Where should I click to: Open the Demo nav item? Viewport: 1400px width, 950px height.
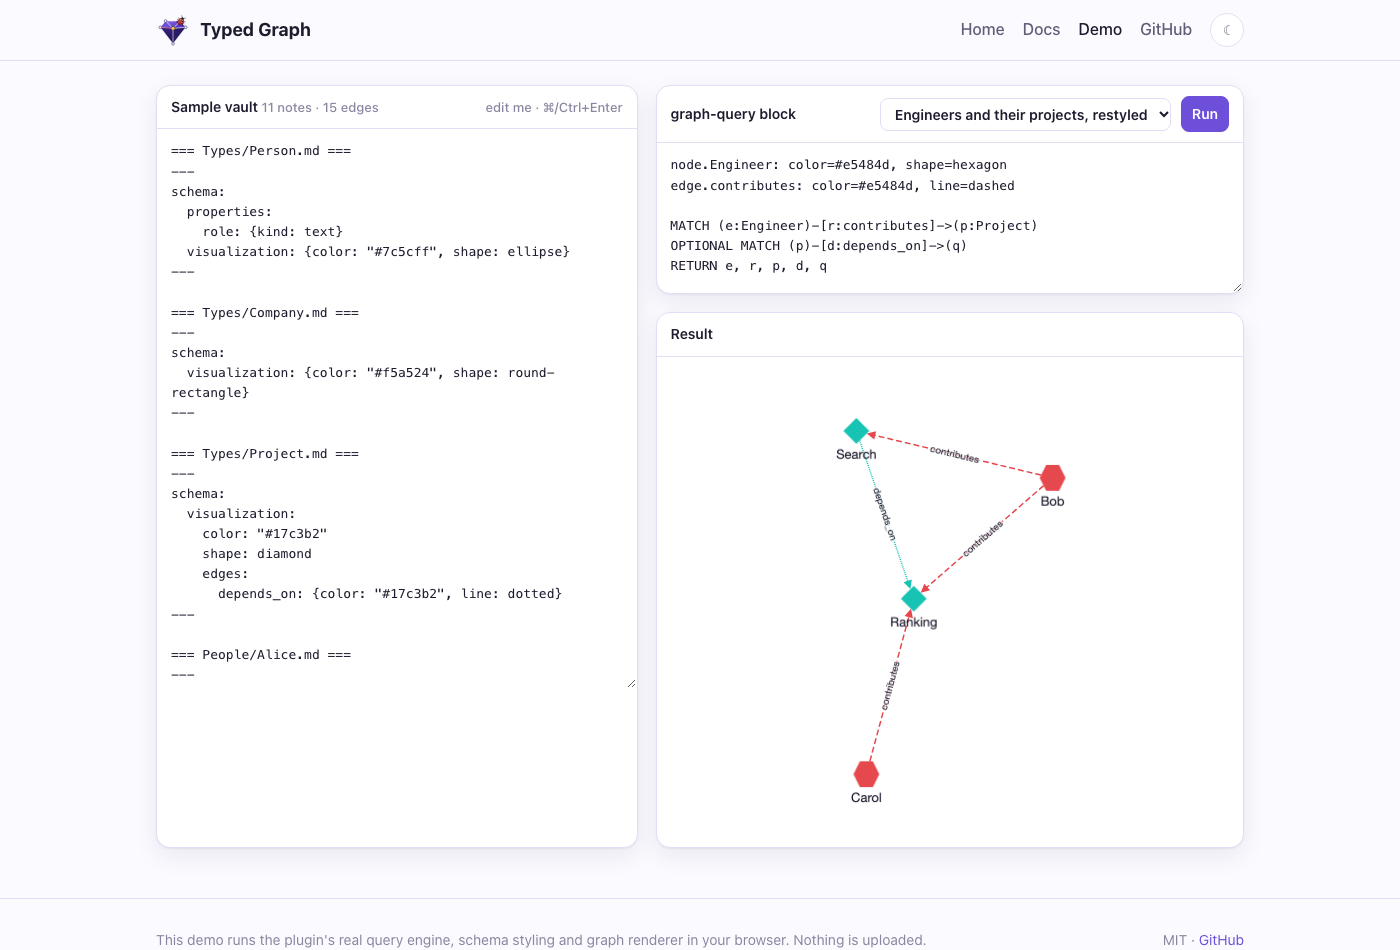coord(1100,30)
